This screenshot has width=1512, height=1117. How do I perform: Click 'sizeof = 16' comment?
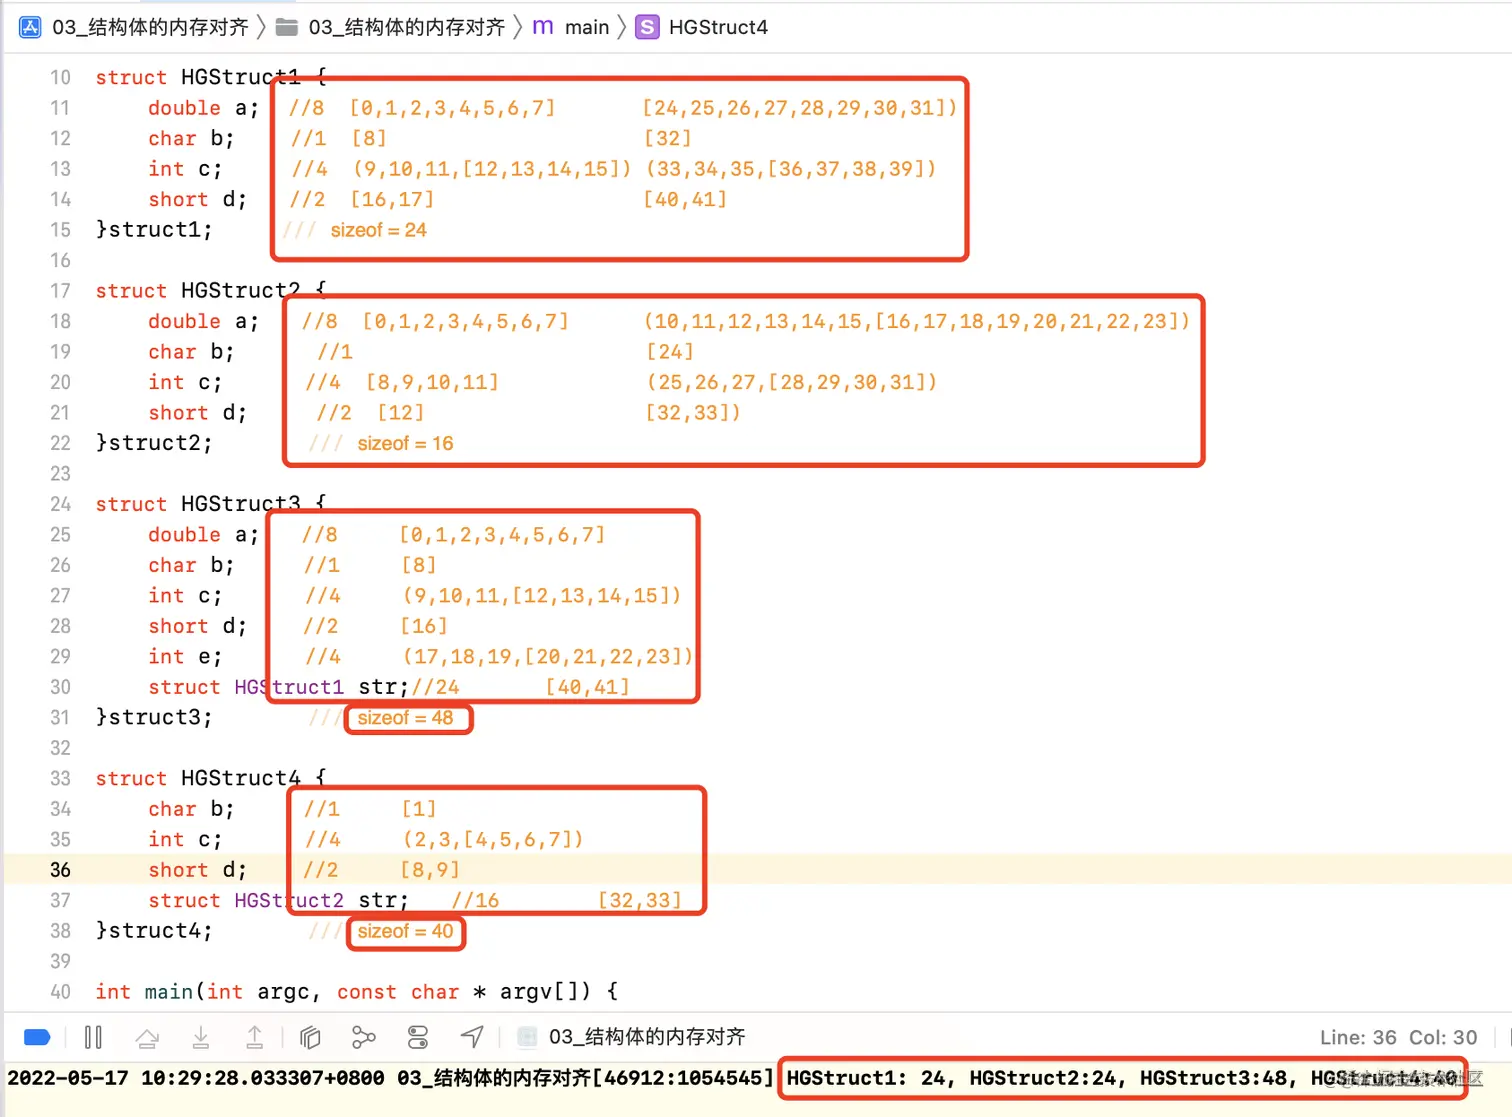tap(405, 443)
